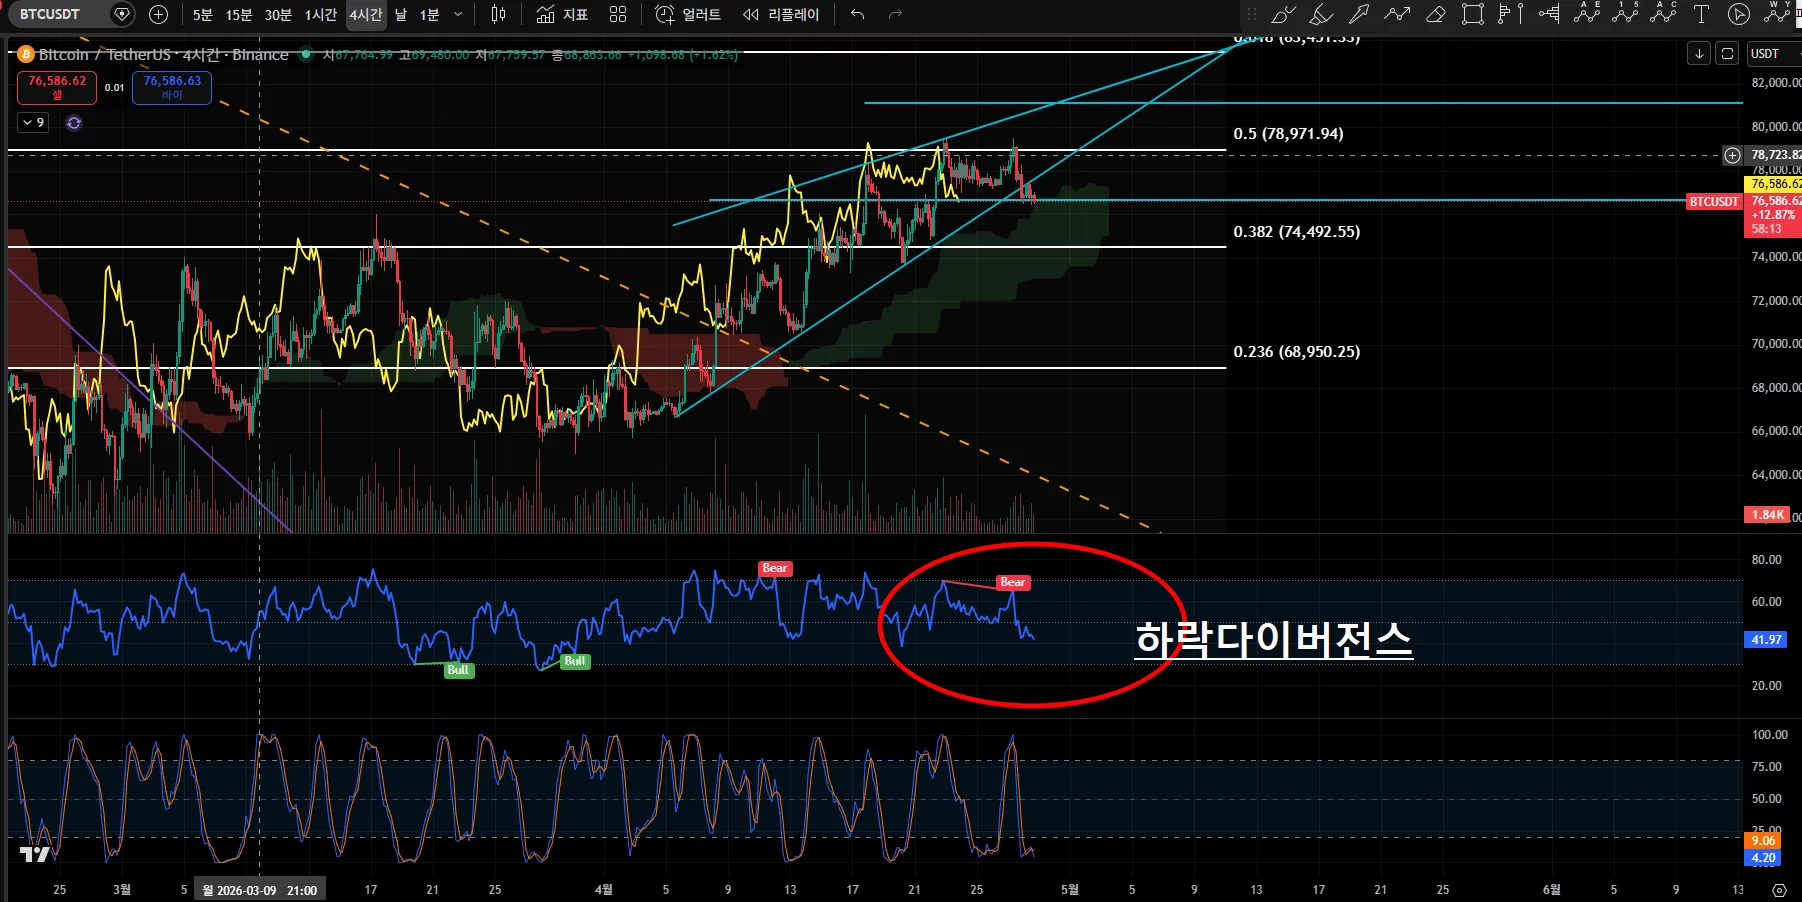Screen dimensions: 1802x902
Task: Click the red 76,586.62 sell button
Action: 57,87
